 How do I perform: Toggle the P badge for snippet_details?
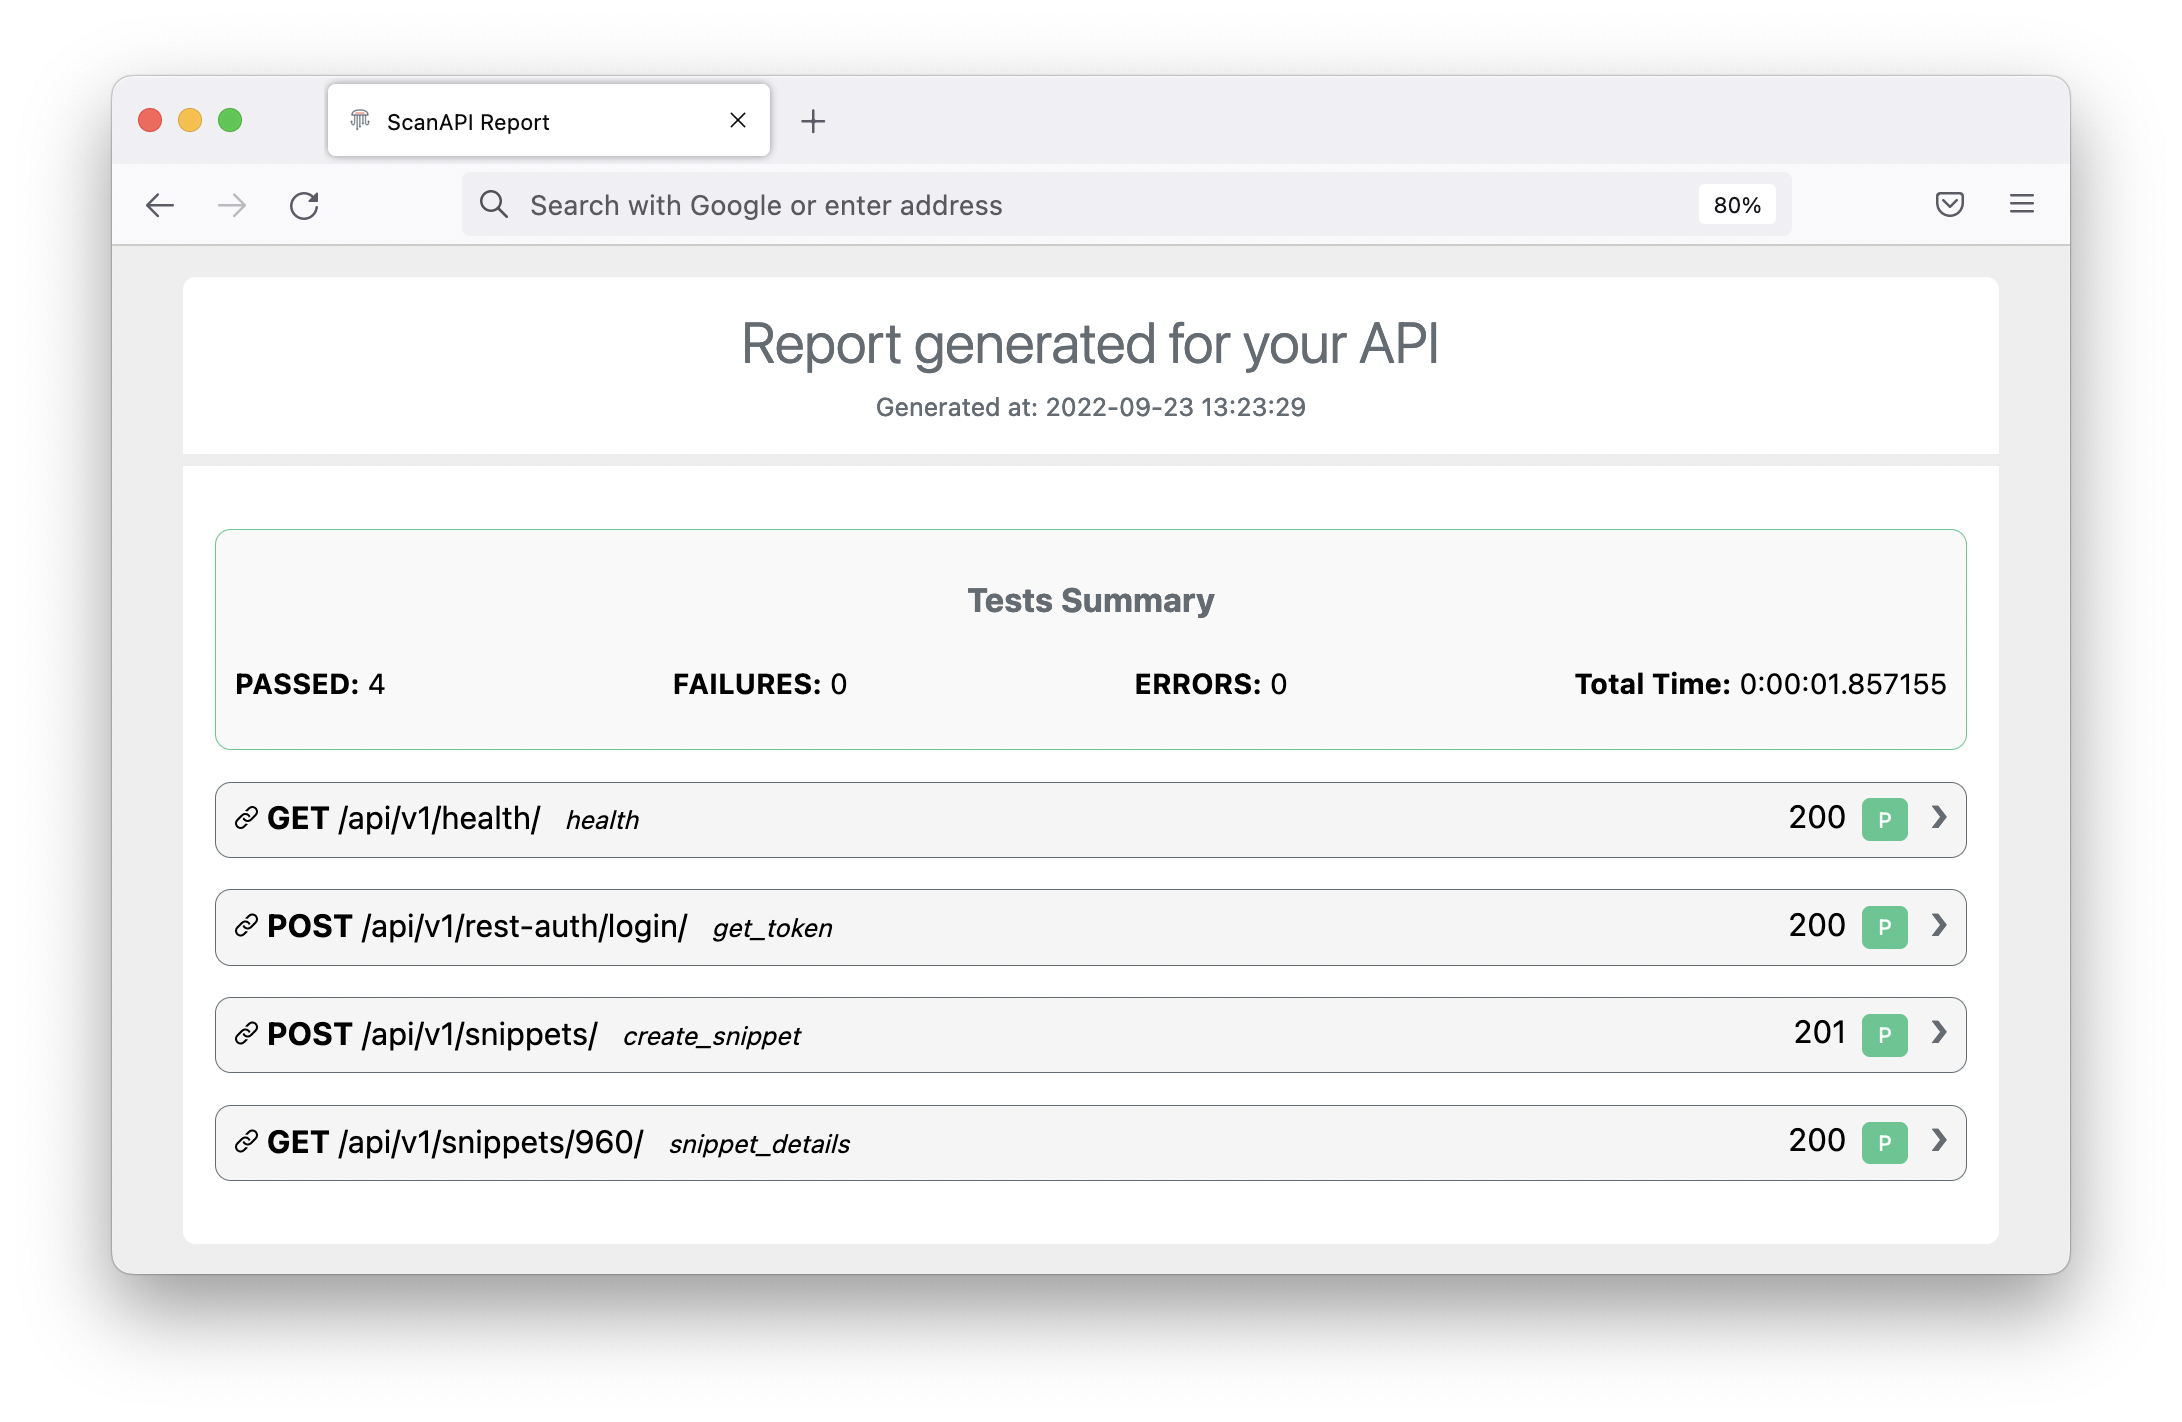[x=1885, y=1142]
